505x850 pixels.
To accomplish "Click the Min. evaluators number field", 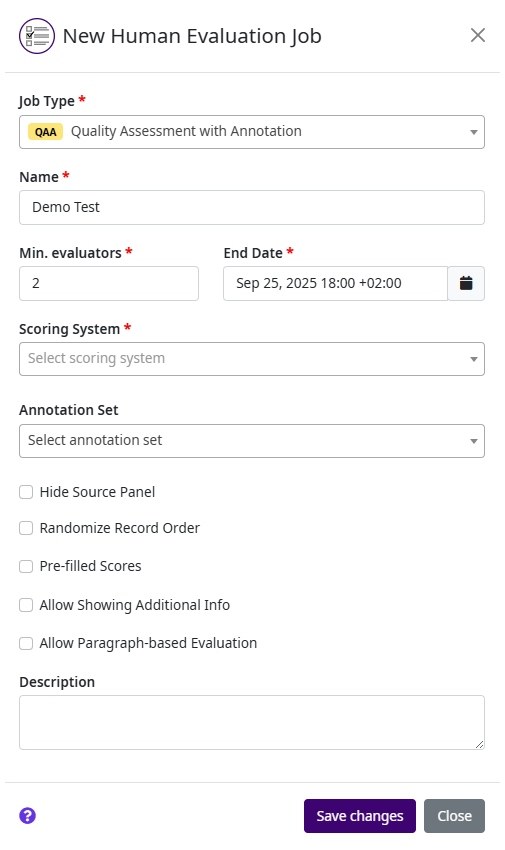I will (109, 283).
